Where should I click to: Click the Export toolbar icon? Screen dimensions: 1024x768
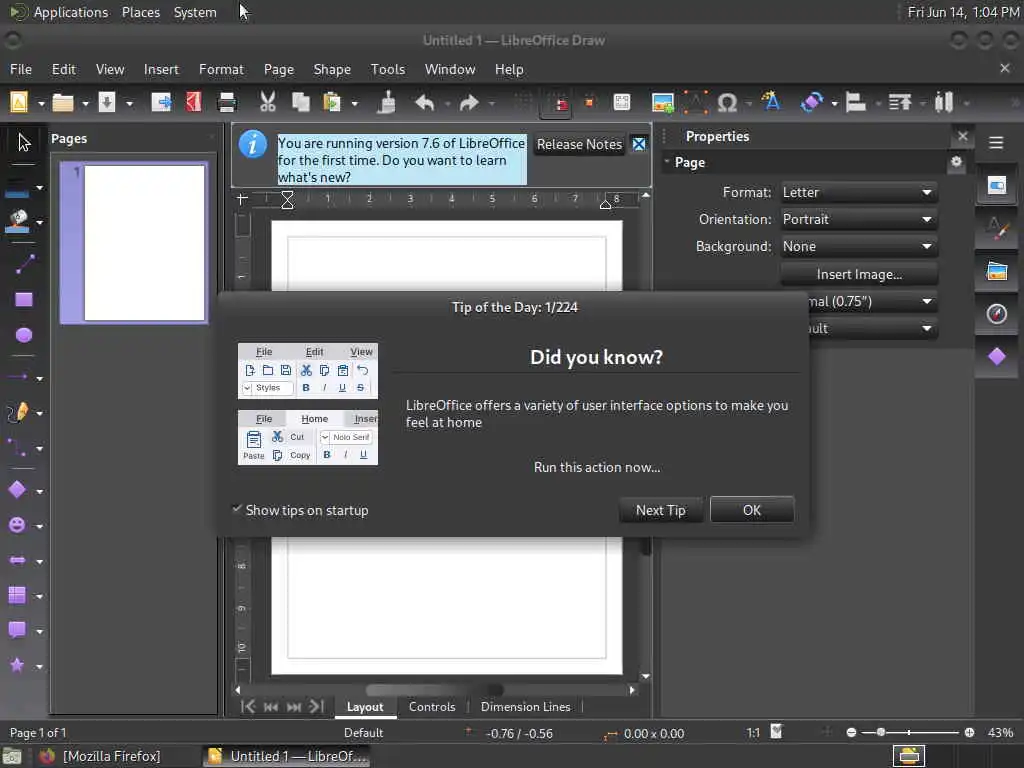coord(161,103)
